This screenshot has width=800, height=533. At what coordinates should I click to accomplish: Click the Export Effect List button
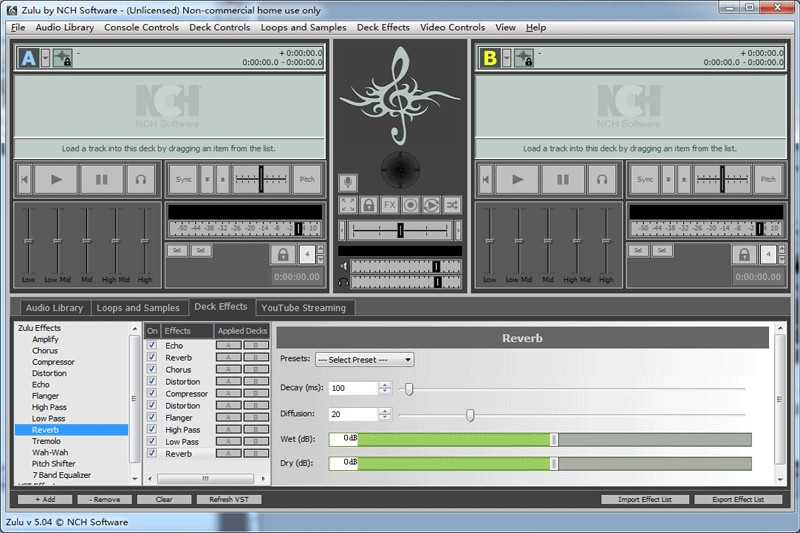pos(738,499)
